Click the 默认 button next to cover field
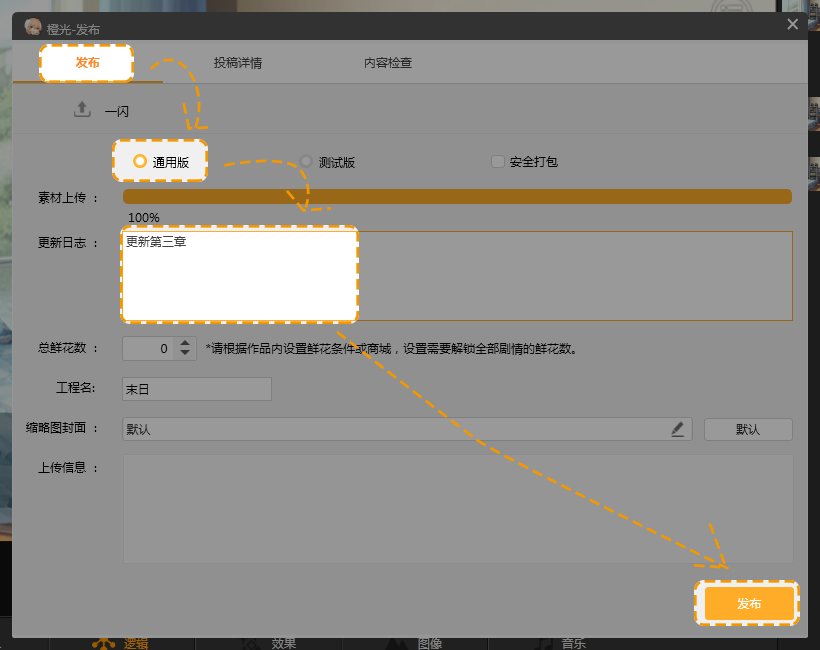Image resolution: width=820 pixels, height=650 pixels. click(x=748, y=429)
